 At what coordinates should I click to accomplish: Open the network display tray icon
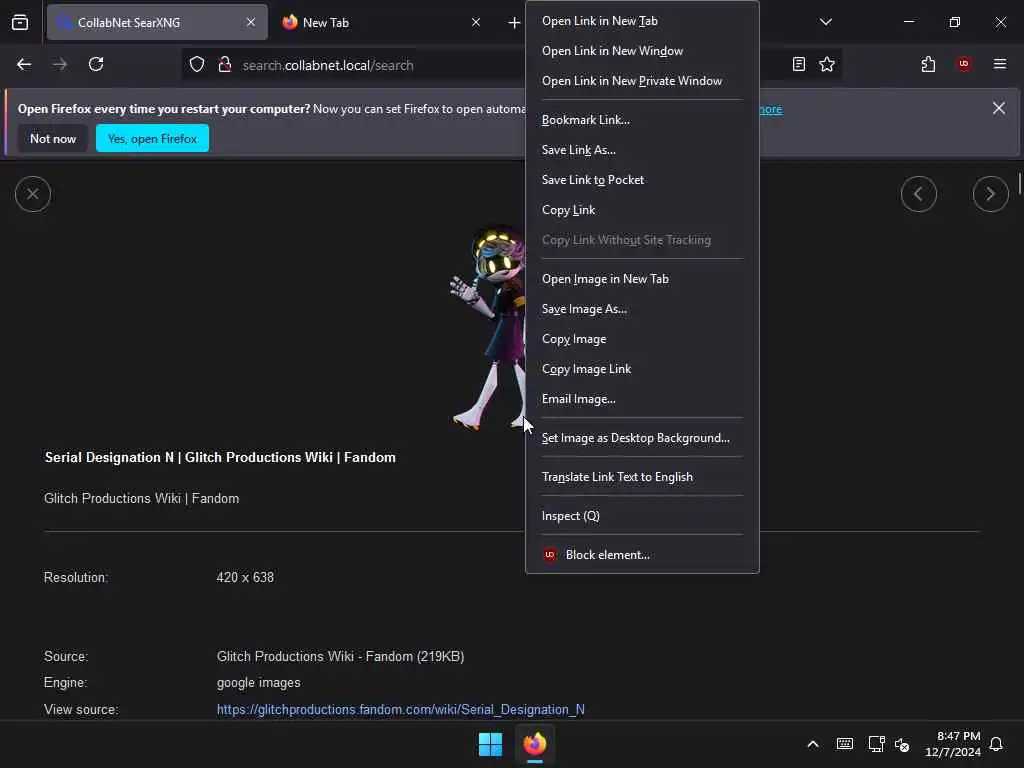(876, 744)
